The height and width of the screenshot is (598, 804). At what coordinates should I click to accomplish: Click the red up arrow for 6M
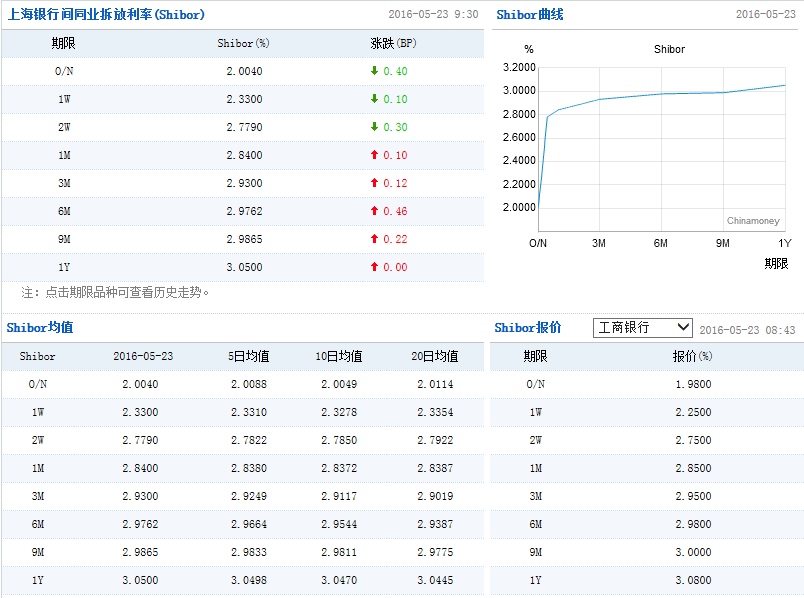pyautogui.click(x=374, y=211)
